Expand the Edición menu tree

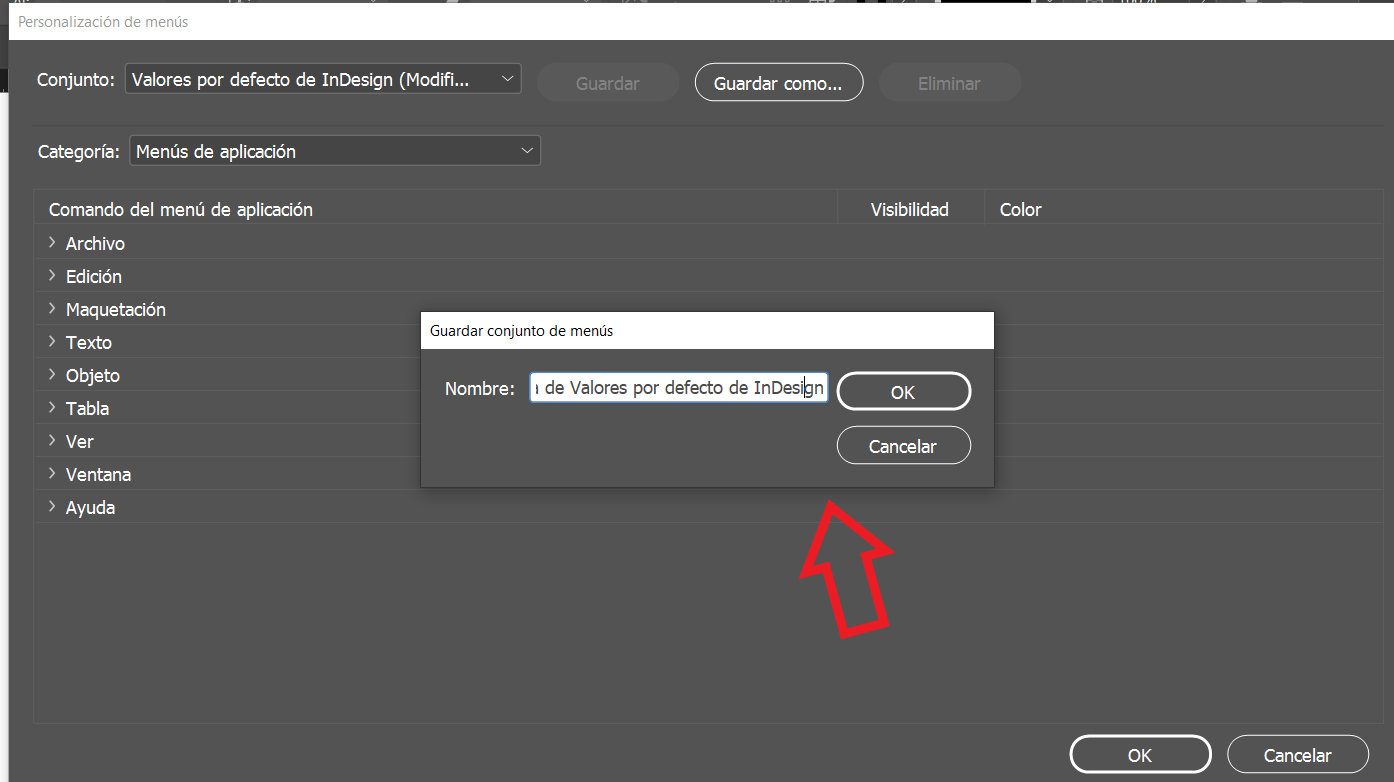click(52, 276)
